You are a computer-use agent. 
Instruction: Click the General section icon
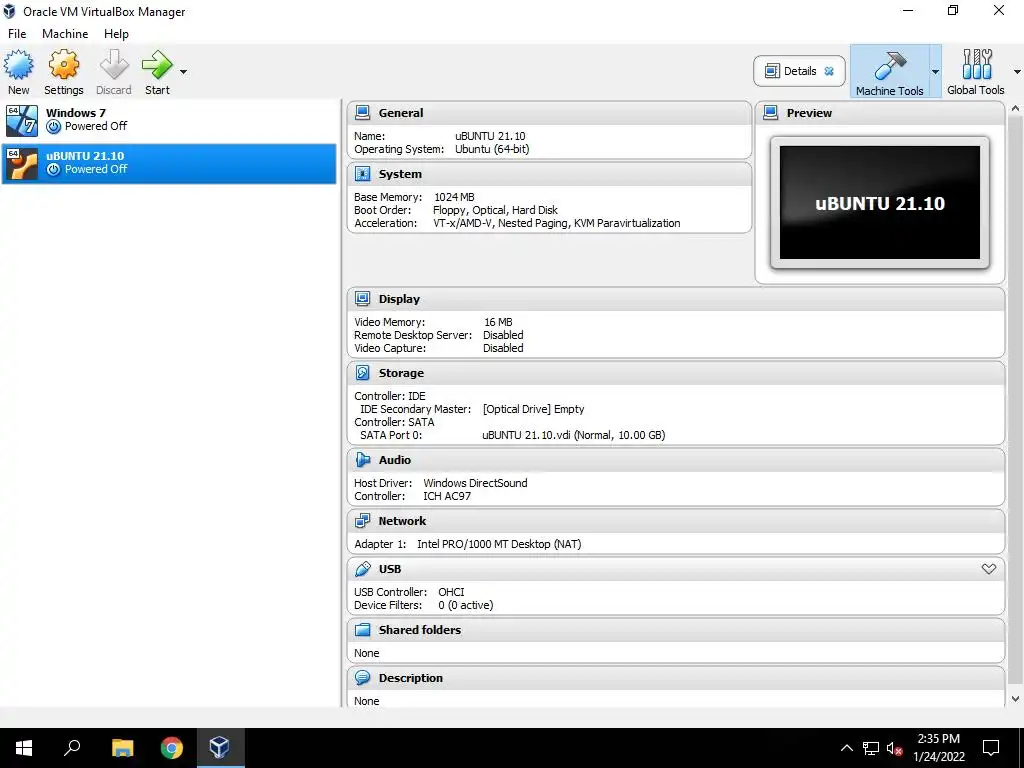click(x=362, y=113)
